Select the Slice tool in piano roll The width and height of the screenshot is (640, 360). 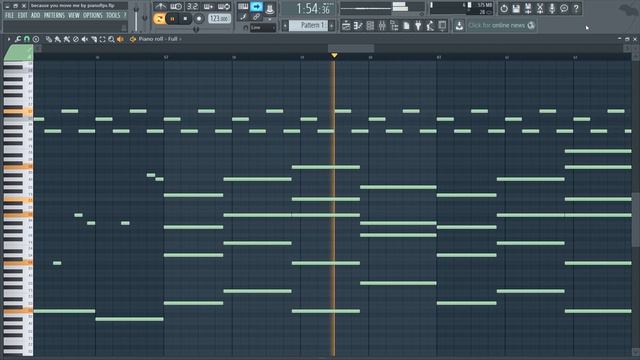point(93,39)
